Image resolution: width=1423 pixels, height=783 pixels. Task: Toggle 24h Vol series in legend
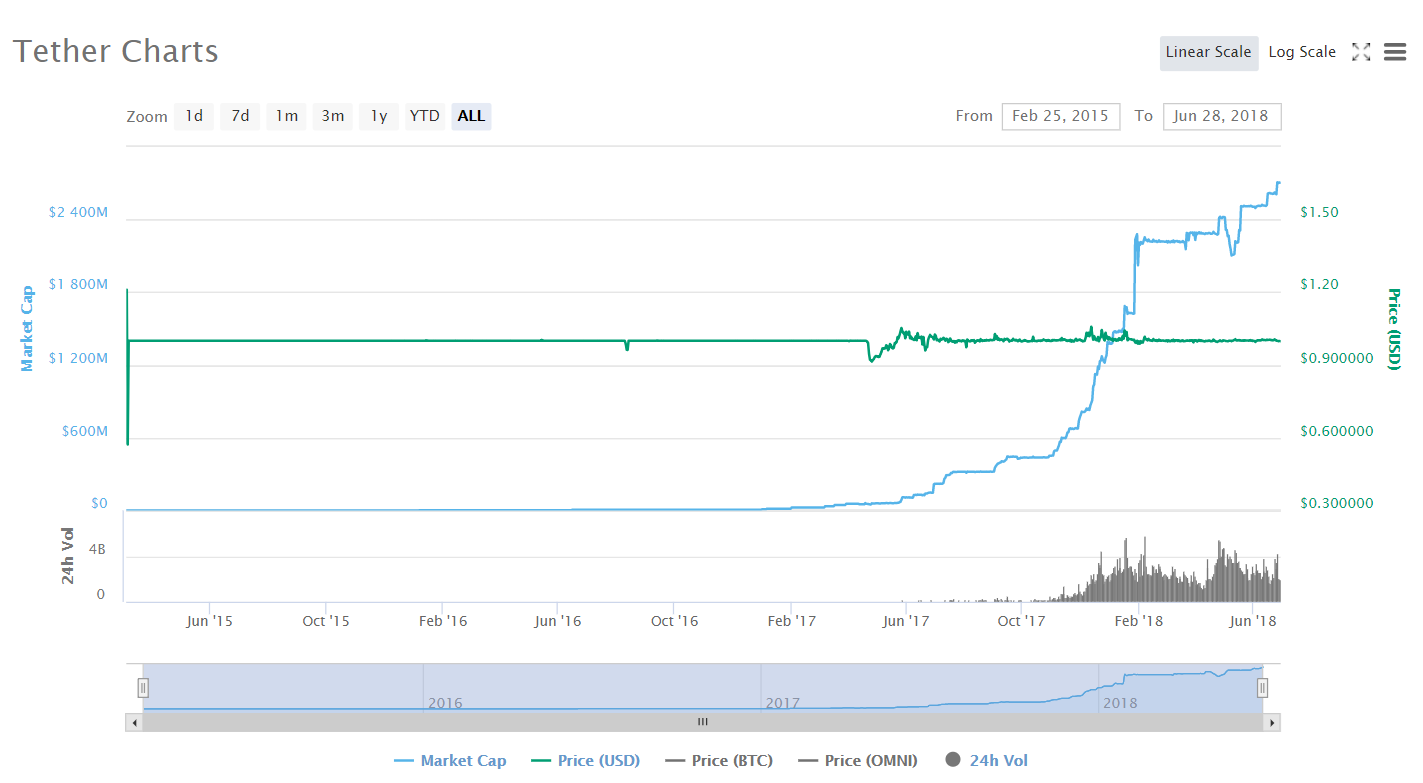pos(986,761)
